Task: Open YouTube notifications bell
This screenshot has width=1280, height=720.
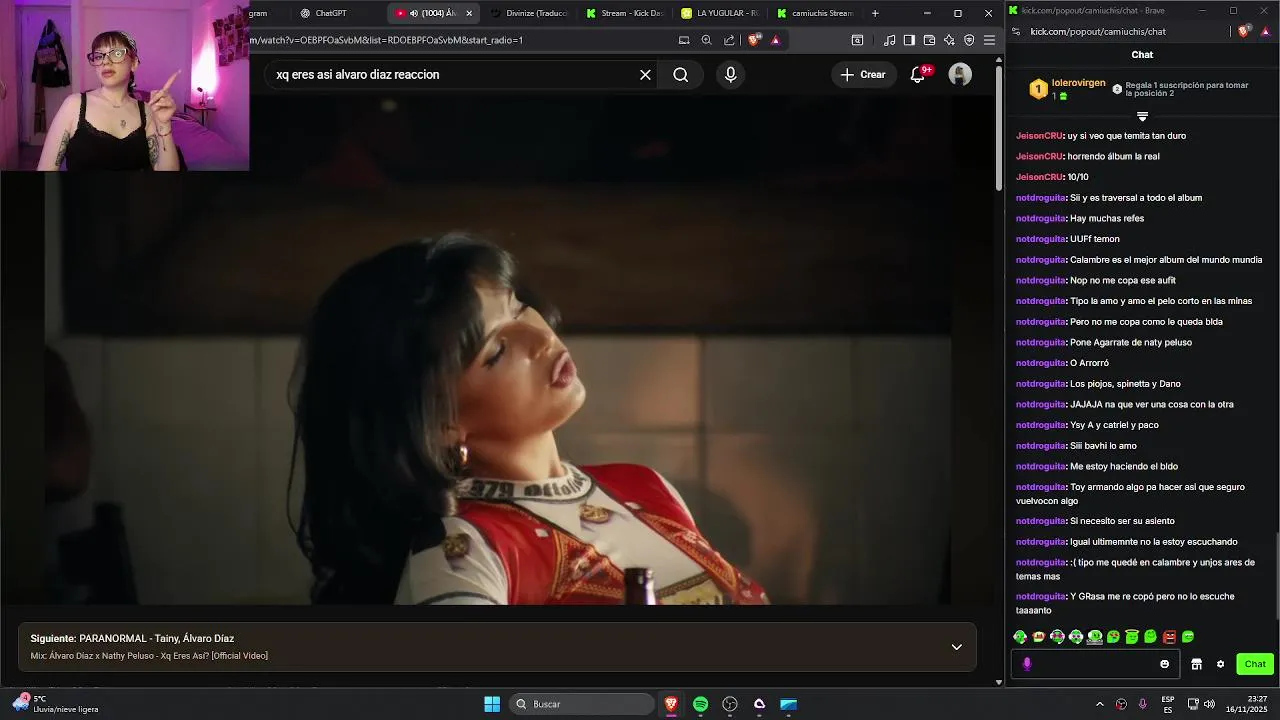Action: point(918,75)
